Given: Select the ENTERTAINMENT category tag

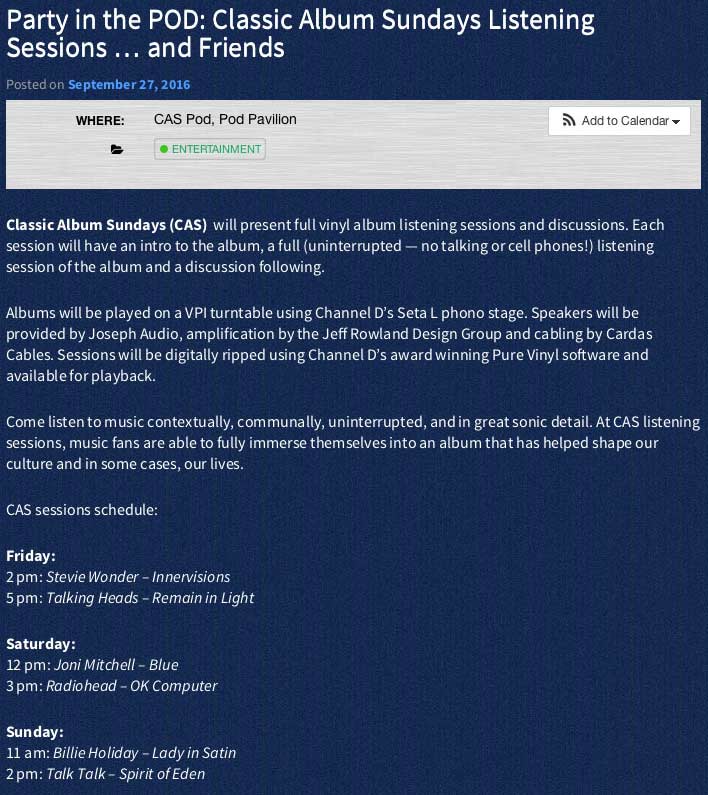Looking at the screenshot, I should (210, 149).
